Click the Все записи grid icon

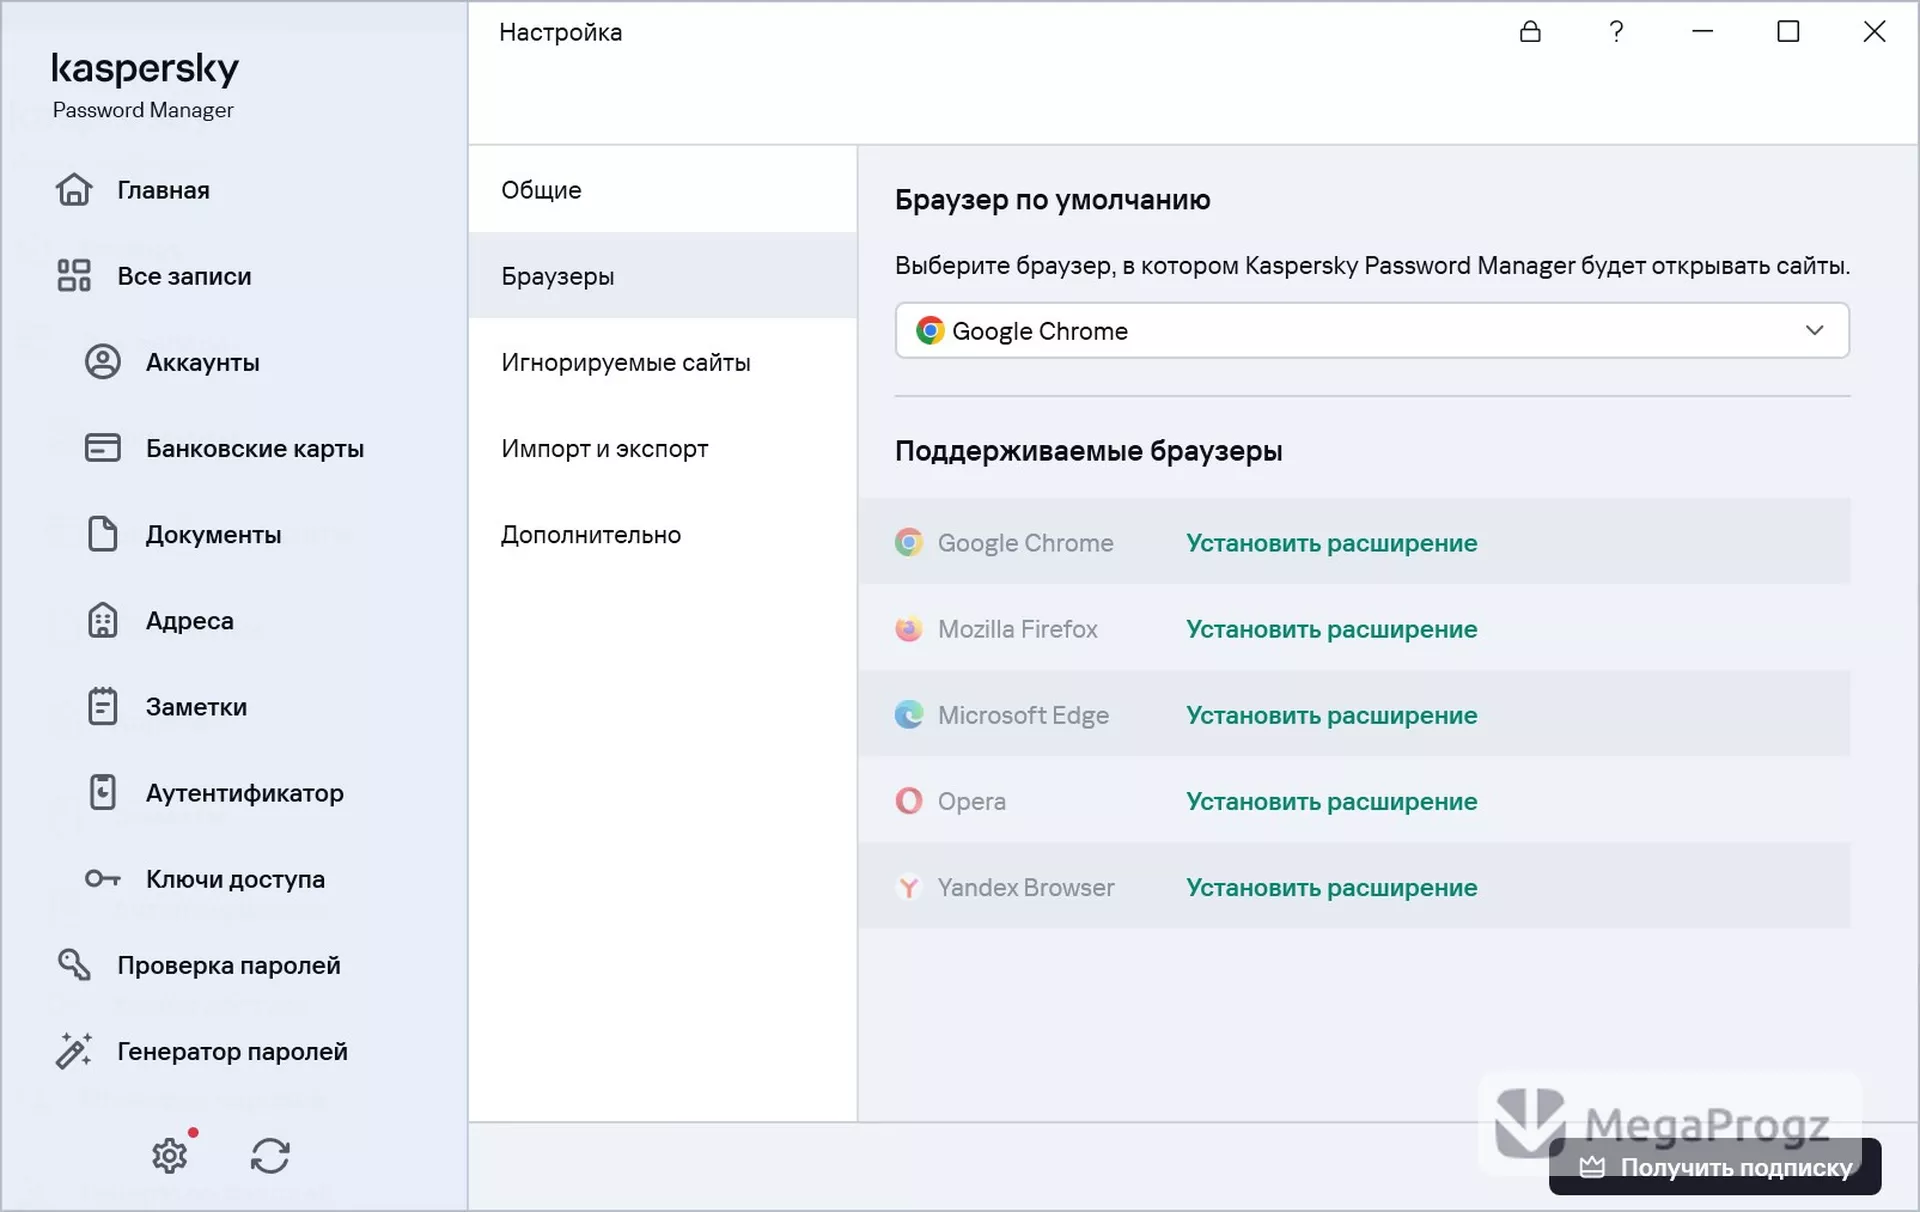click(x=74, y=275)
